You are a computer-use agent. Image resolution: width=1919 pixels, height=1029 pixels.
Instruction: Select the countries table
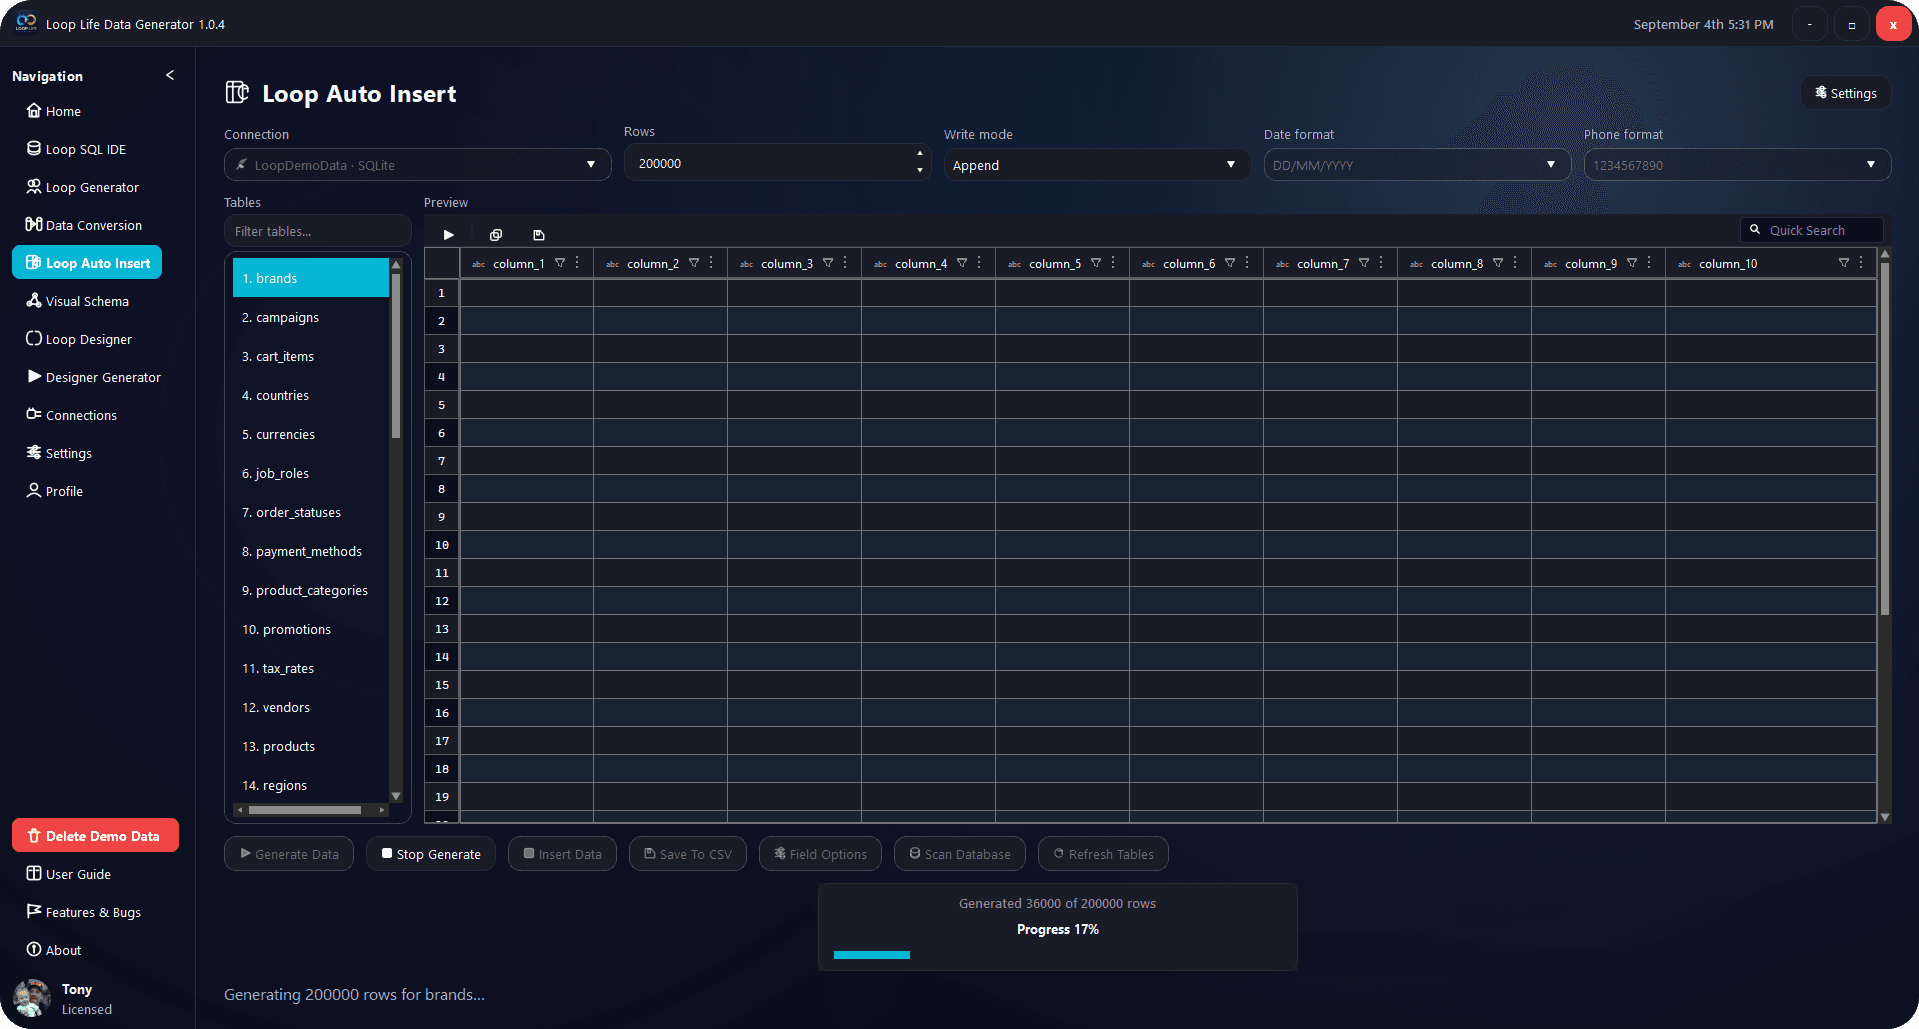tap(310, 395)
